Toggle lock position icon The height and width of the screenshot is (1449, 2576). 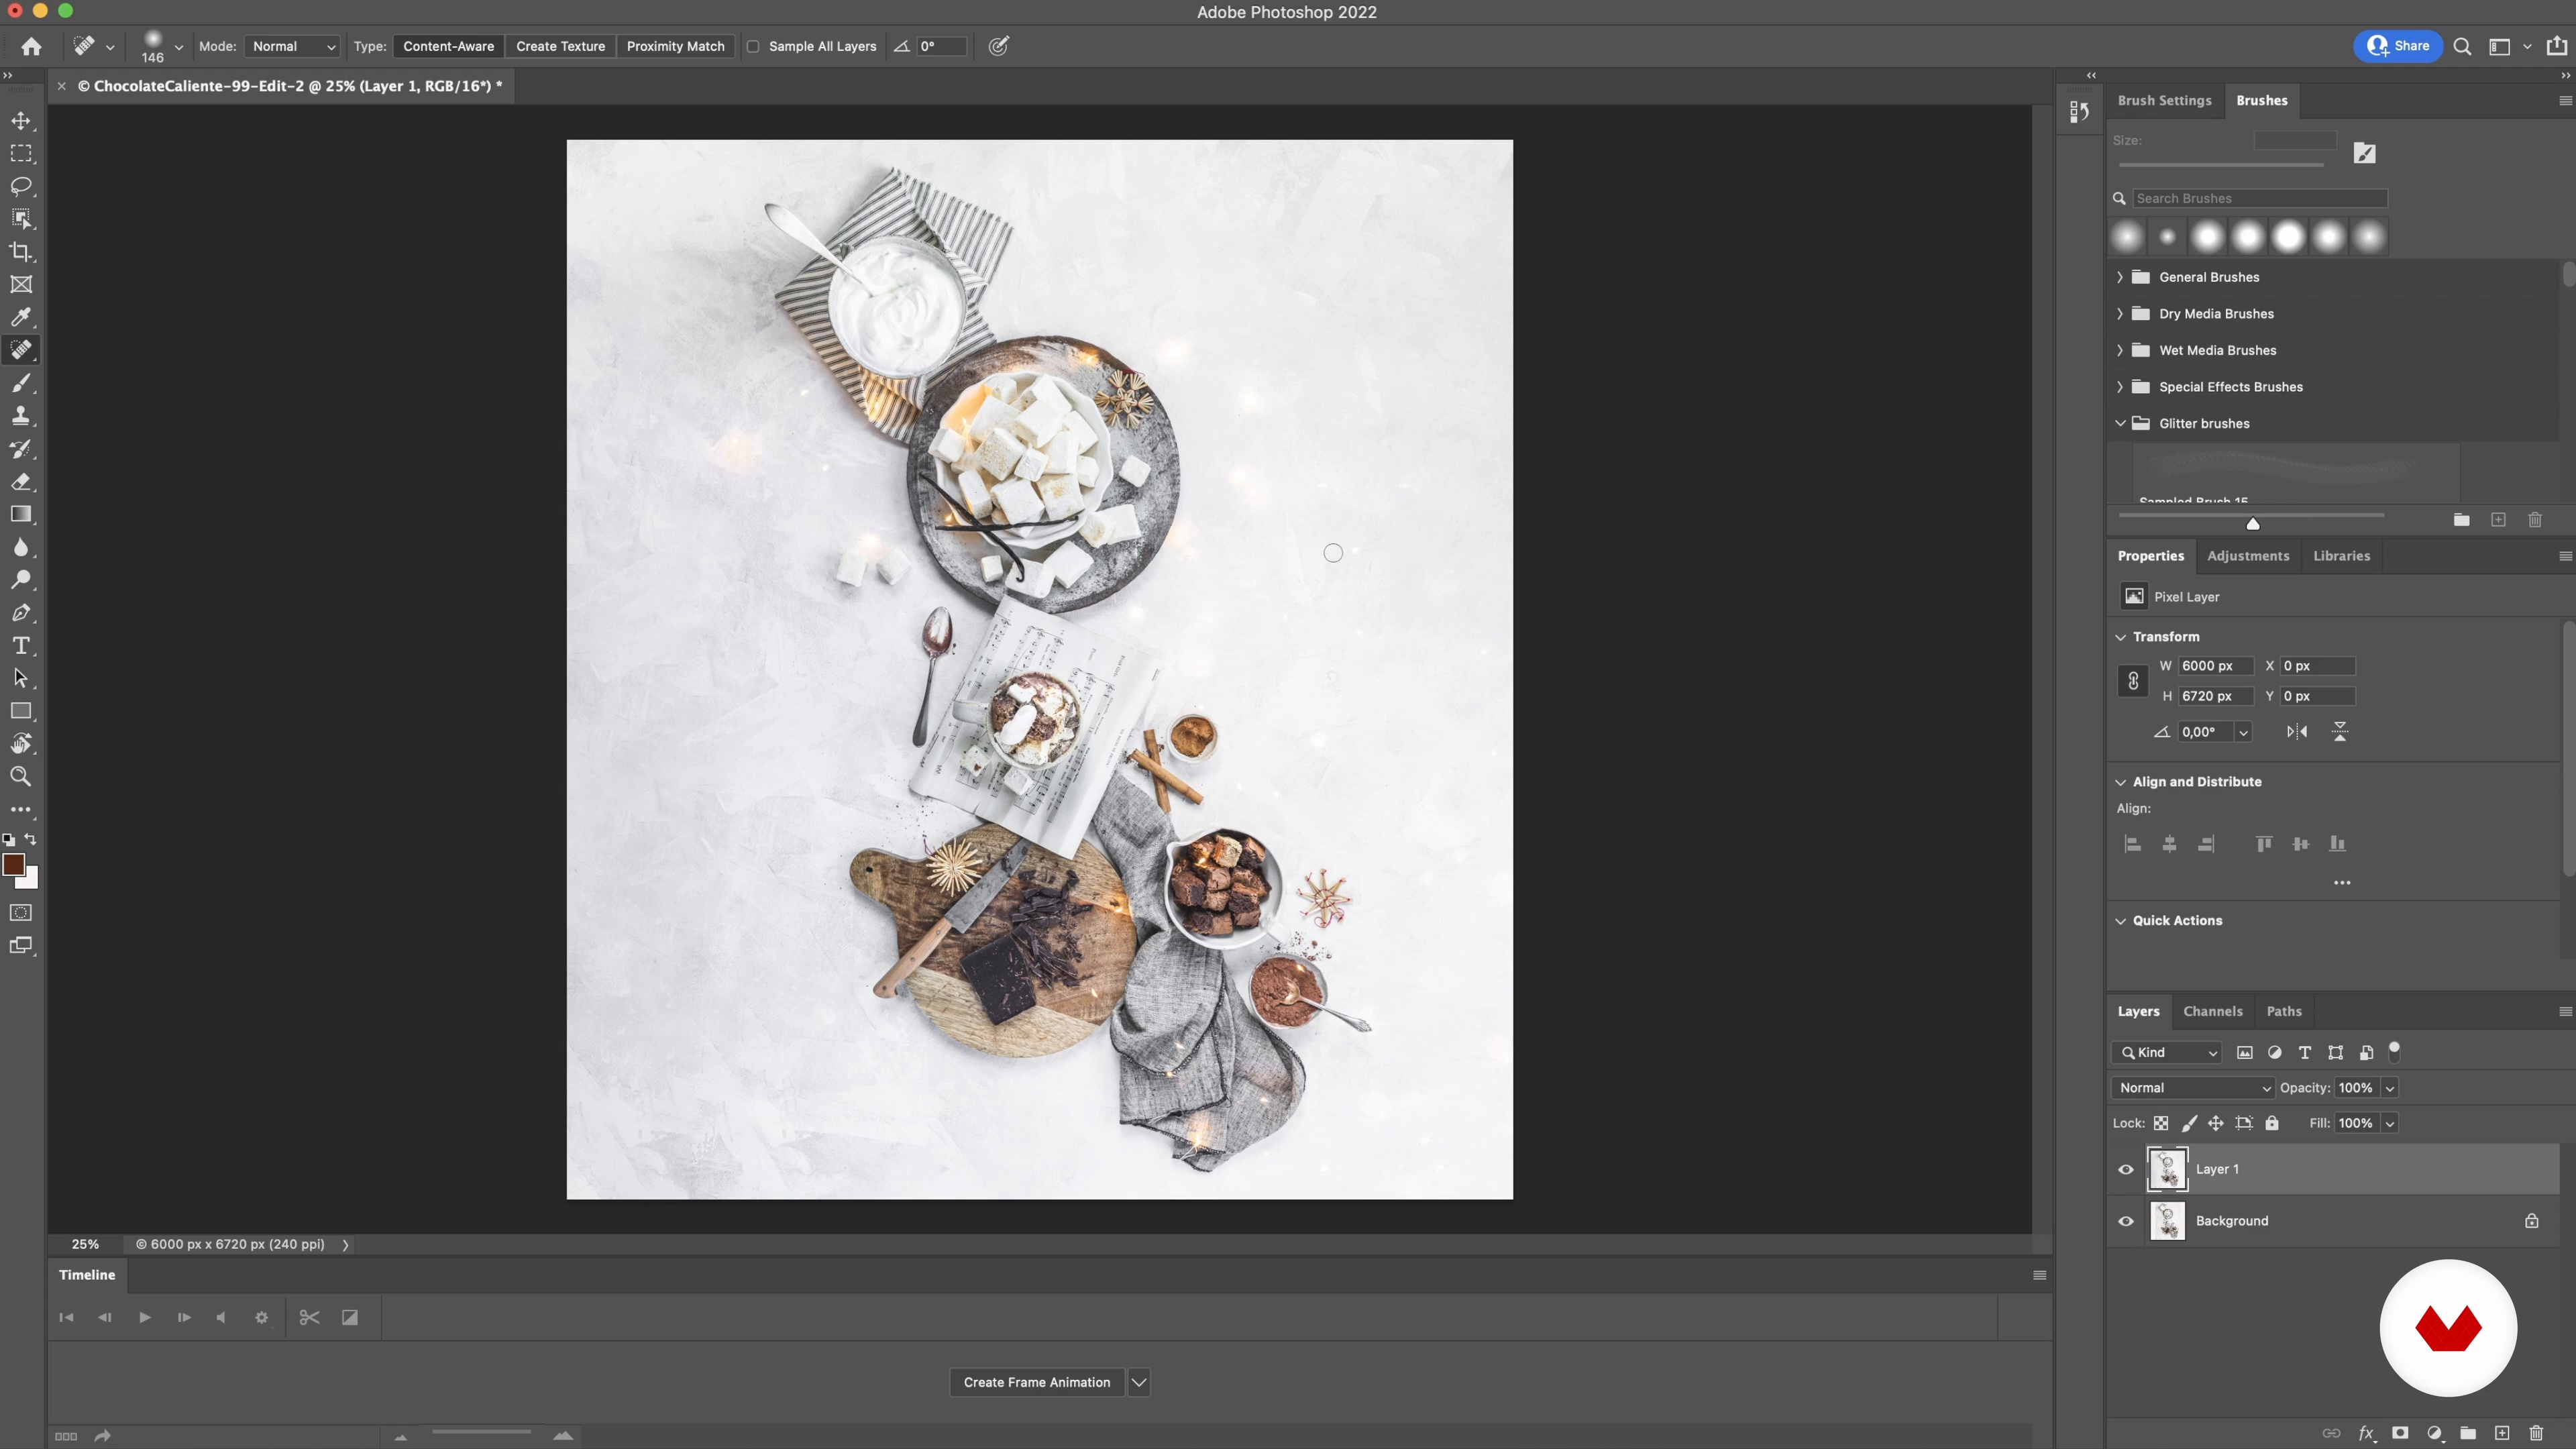tap(2216, 1123)
